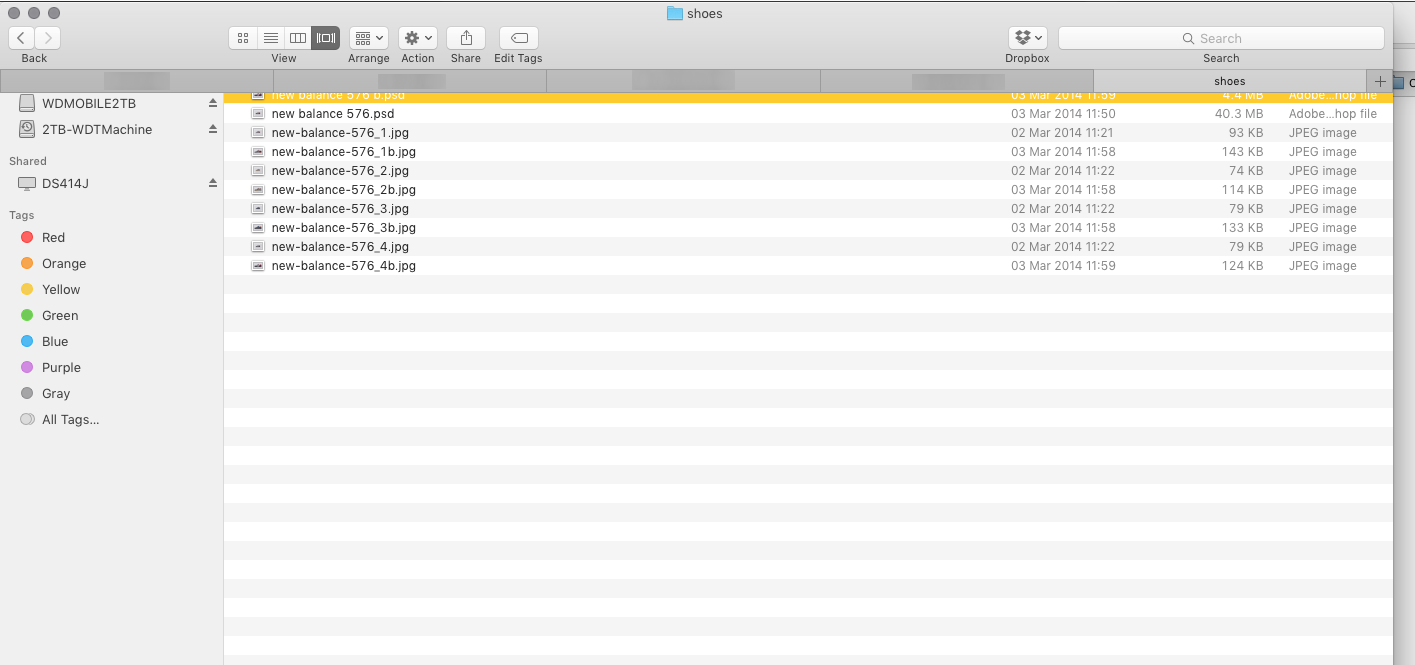Click the 93 KB size cell
This screenshot has height=665, width=1415.
coord(1246,133)
